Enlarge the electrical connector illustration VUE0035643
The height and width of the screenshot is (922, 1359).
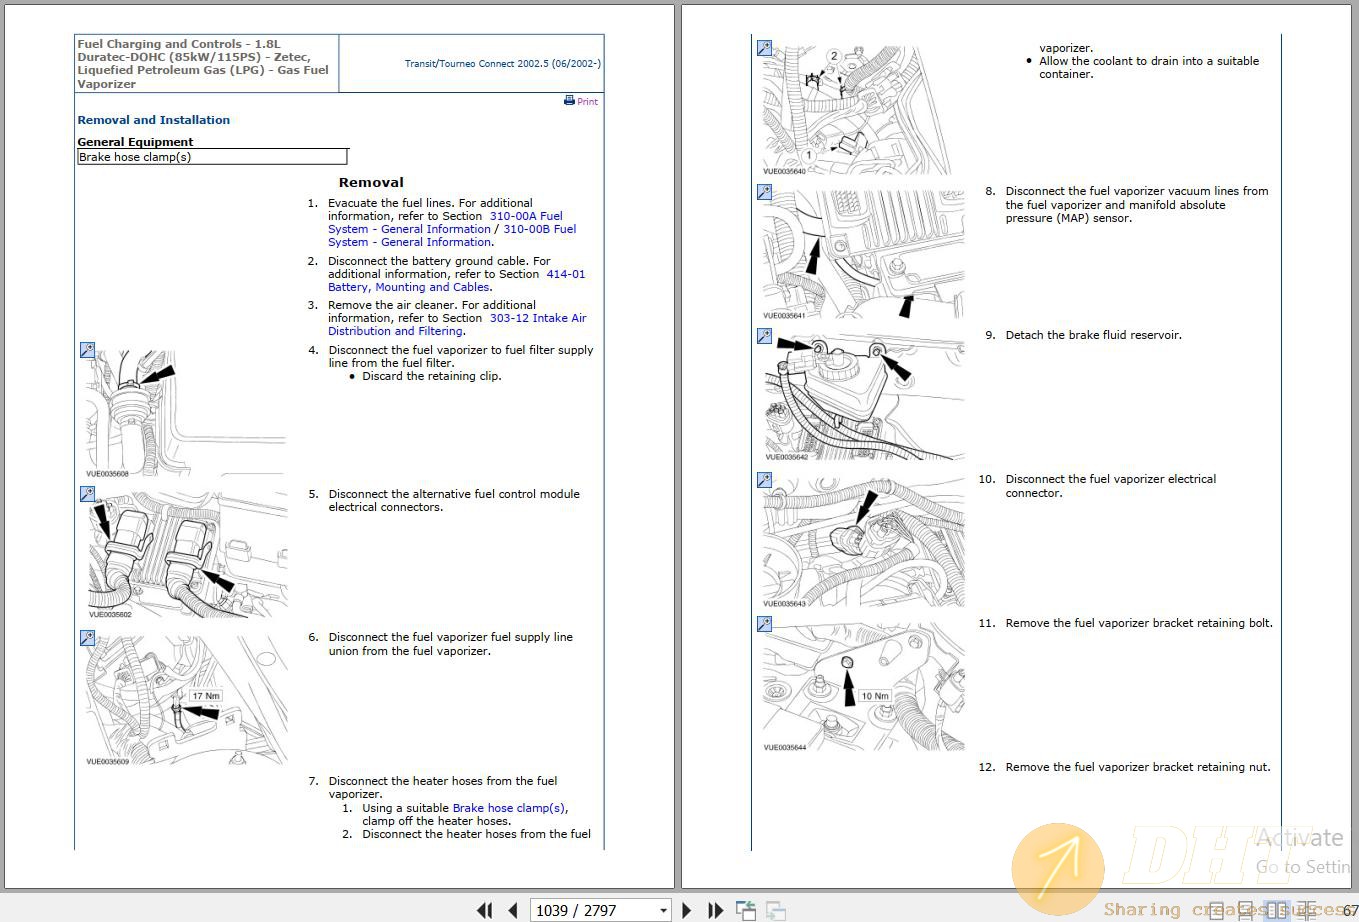coord(764,480)
